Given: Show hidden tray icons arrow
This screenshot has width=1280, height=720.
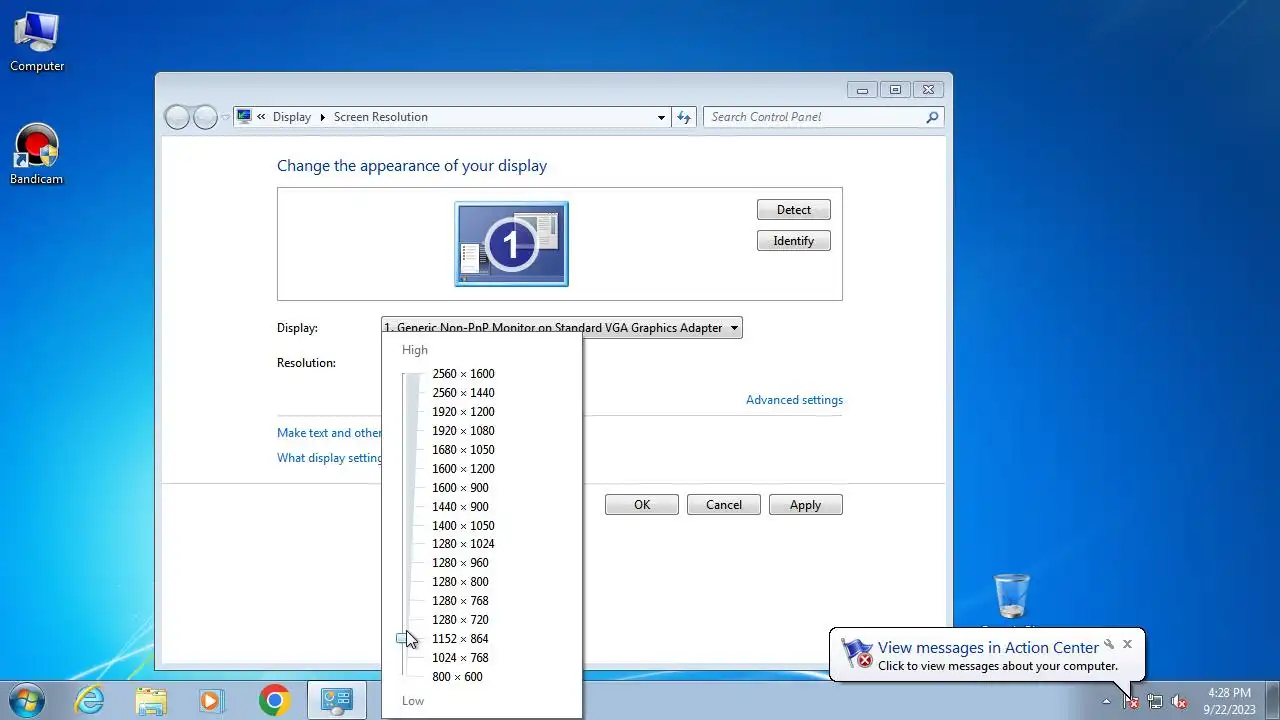Looking at the screenshot, I should (1106, 701).
